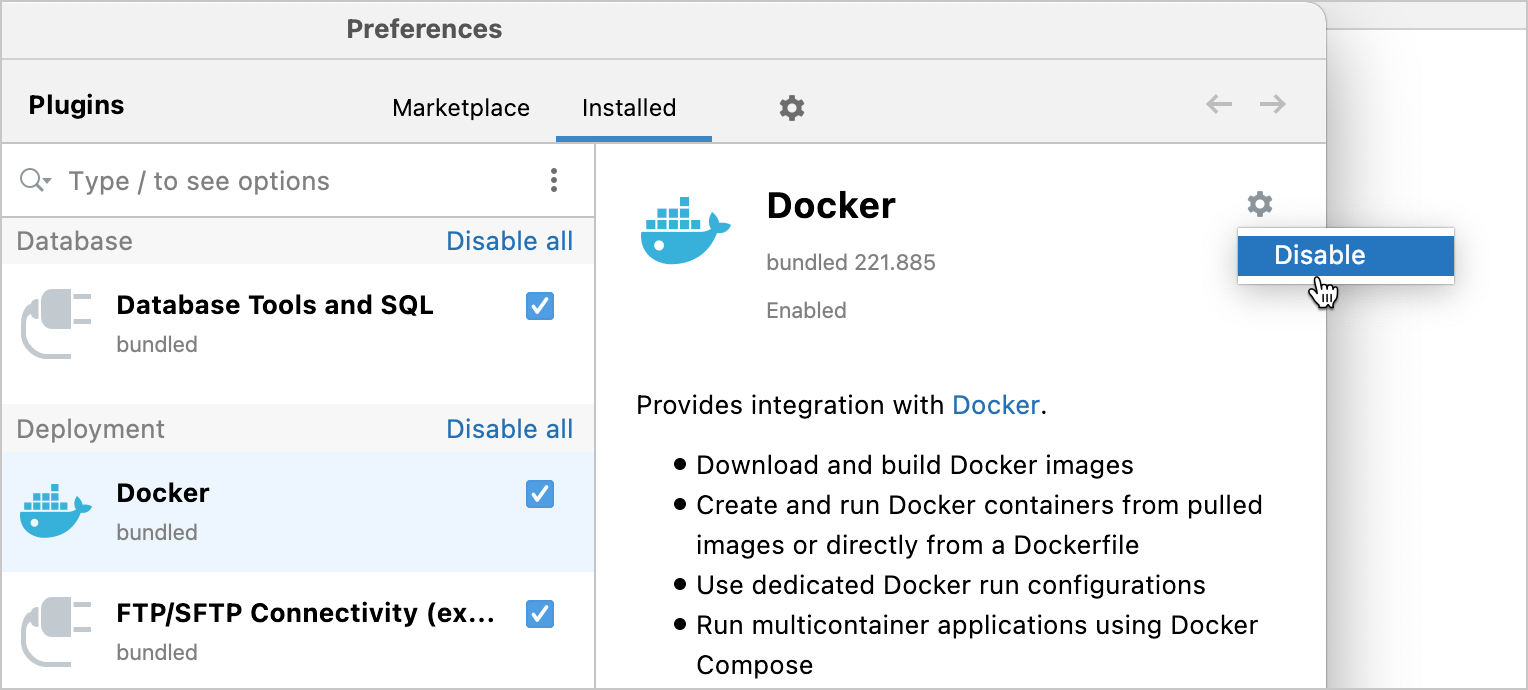Click the back navigation arrow

[1218, 103]
